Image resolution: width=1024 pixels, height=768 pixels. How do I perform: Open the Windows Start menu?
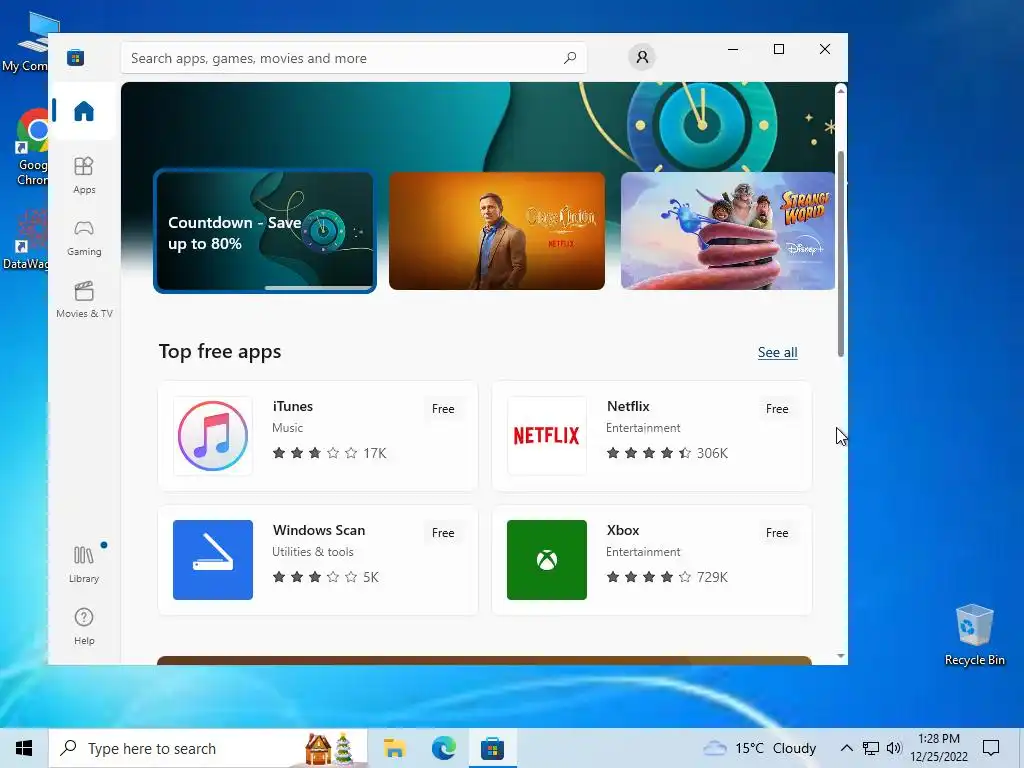(x=24, y=748)
